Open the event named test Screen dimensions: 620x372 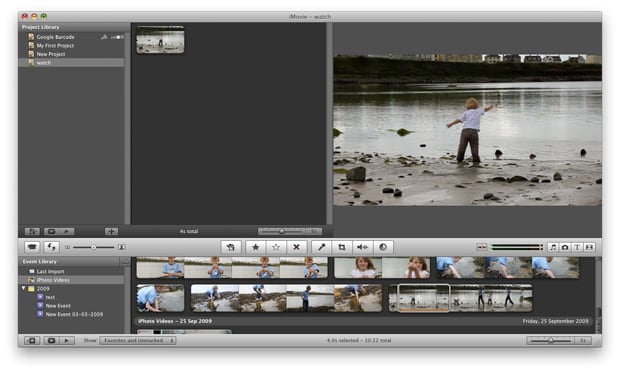click(50, 297)
